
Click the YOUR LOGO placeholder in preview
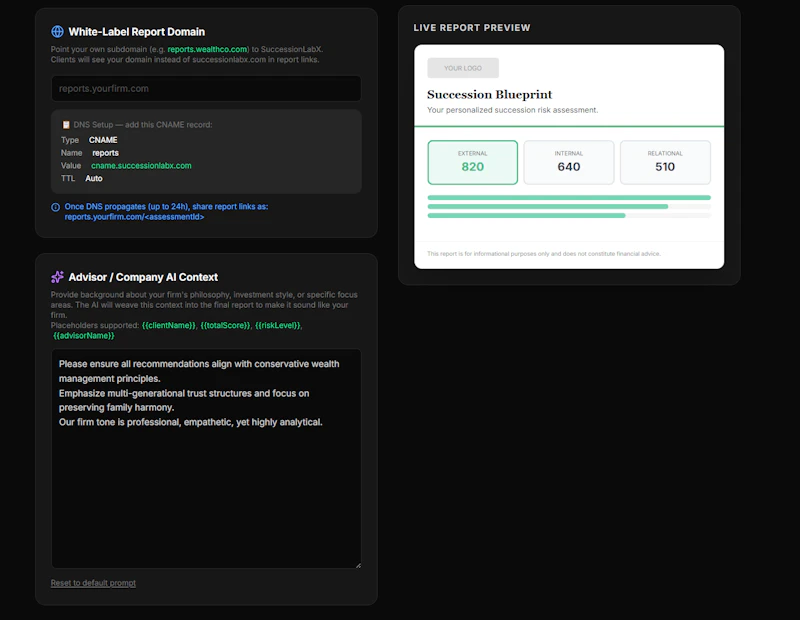463,68
